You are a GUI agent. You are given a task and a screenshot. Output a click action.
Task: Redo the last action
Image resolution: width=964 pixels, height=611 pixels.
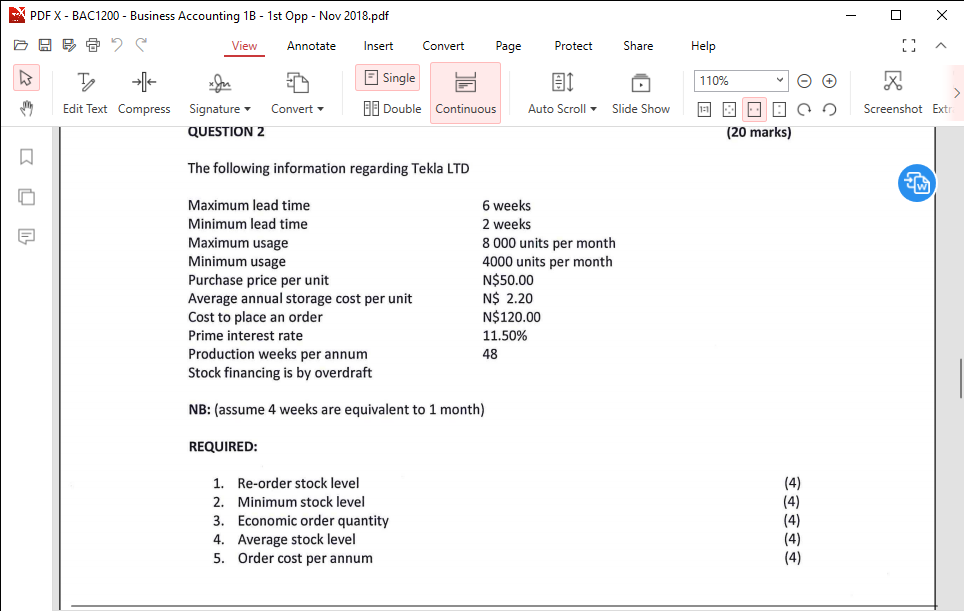coord(141,45)
